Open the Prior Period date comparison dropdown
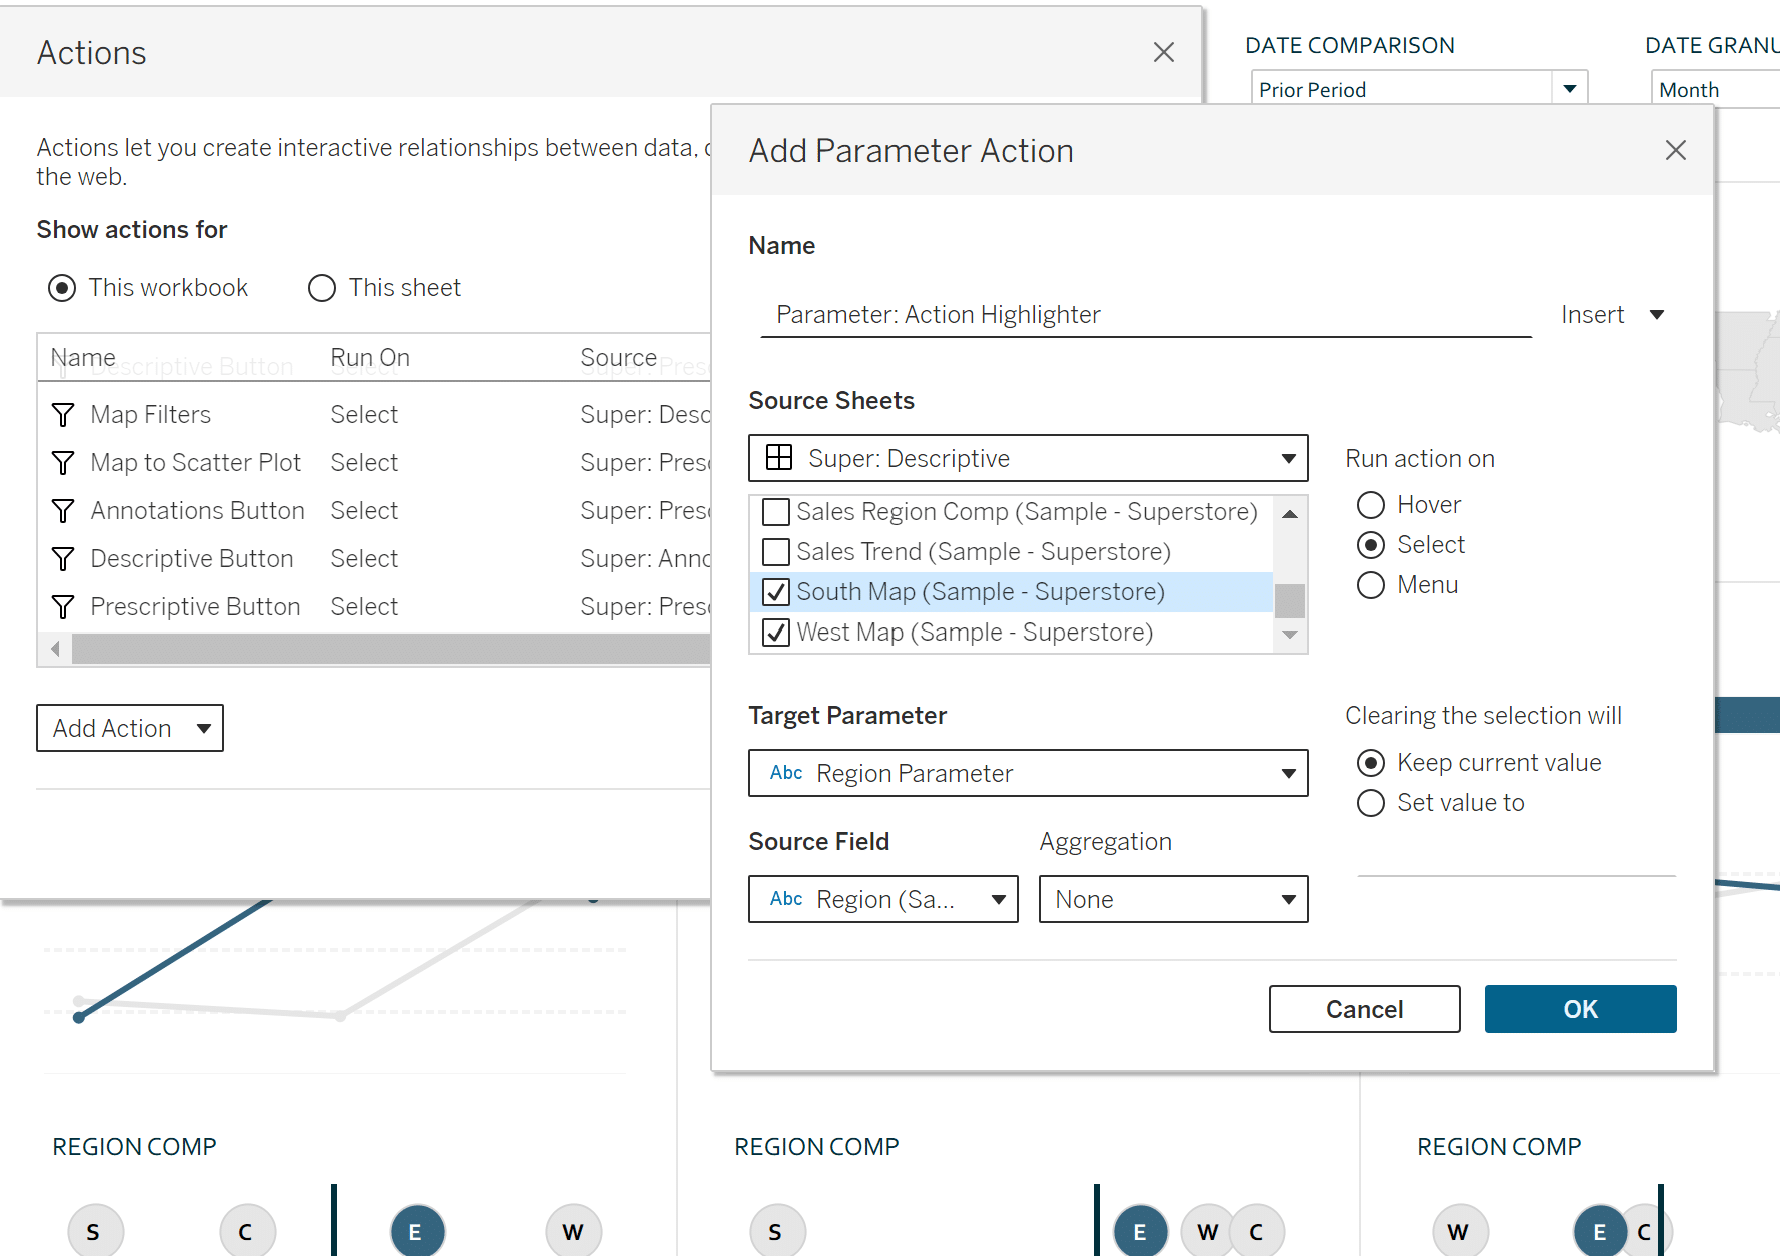1780x1256 pixels. (1419, 89)
